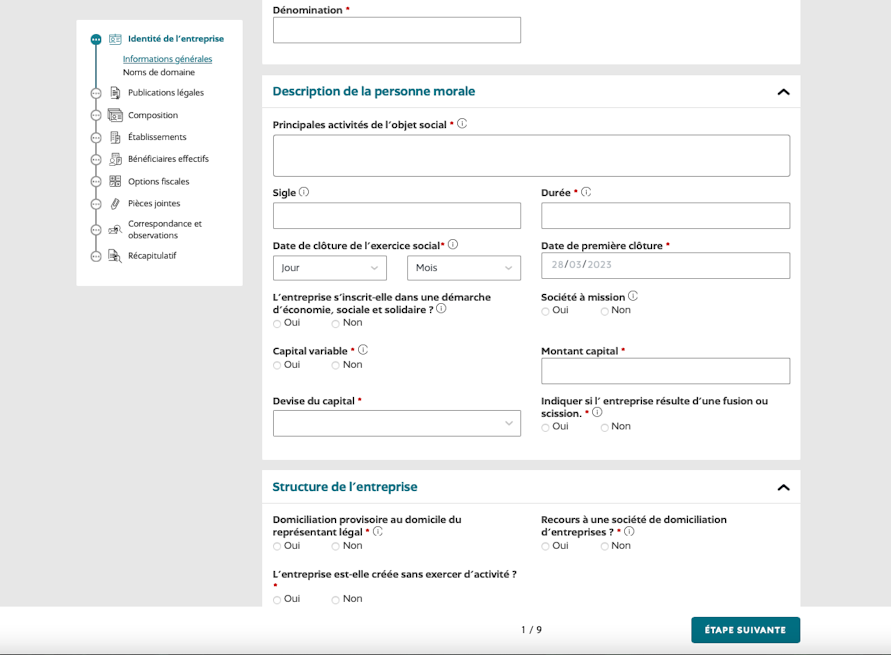Screen dimensions: 891x655
Task: Click info icon for fusion ou scission
Action: coord(597,412)
